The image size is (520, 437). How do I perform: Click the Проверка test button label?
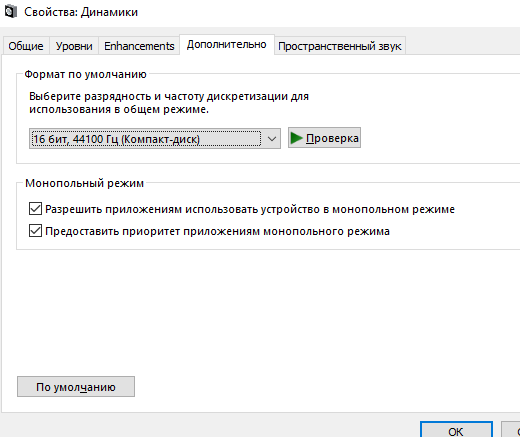coord(332,138)
